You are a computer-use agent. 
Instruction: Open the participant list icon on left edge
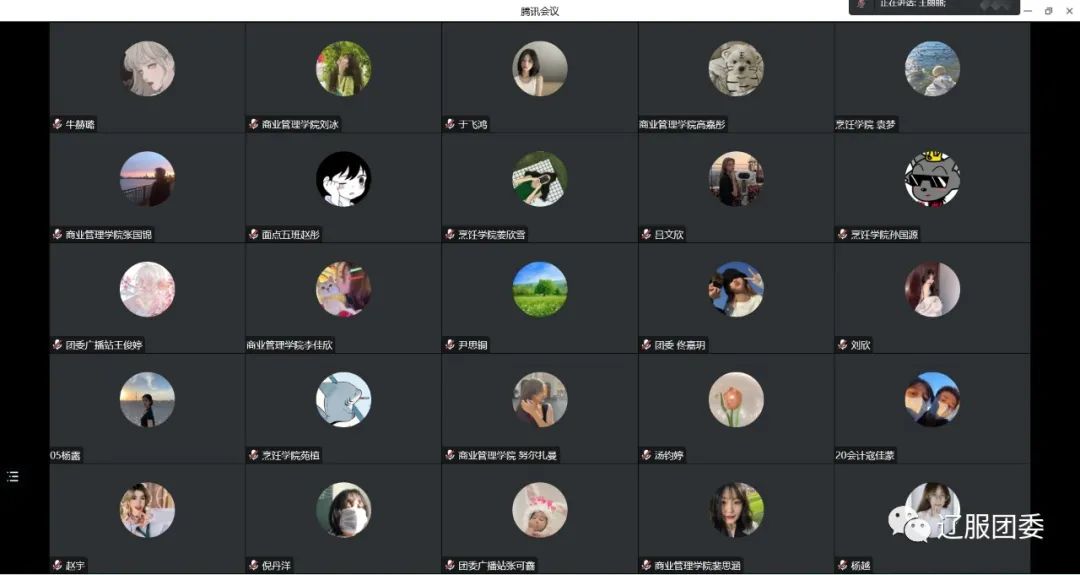[x=12, y=477]
